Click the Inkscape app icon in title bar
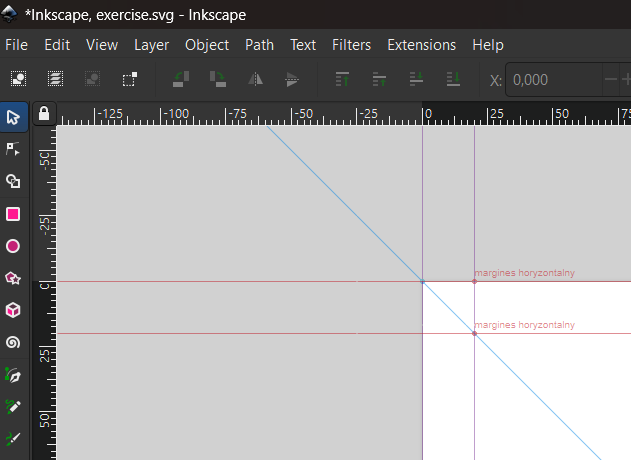Viewport: 631px width, 460px height. (x=9, y=14)
